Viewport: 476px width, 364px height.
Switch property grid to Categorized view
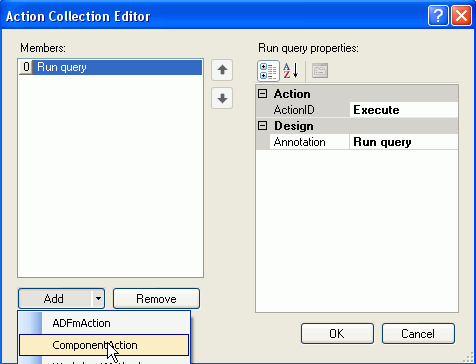[x=268, y=71]
